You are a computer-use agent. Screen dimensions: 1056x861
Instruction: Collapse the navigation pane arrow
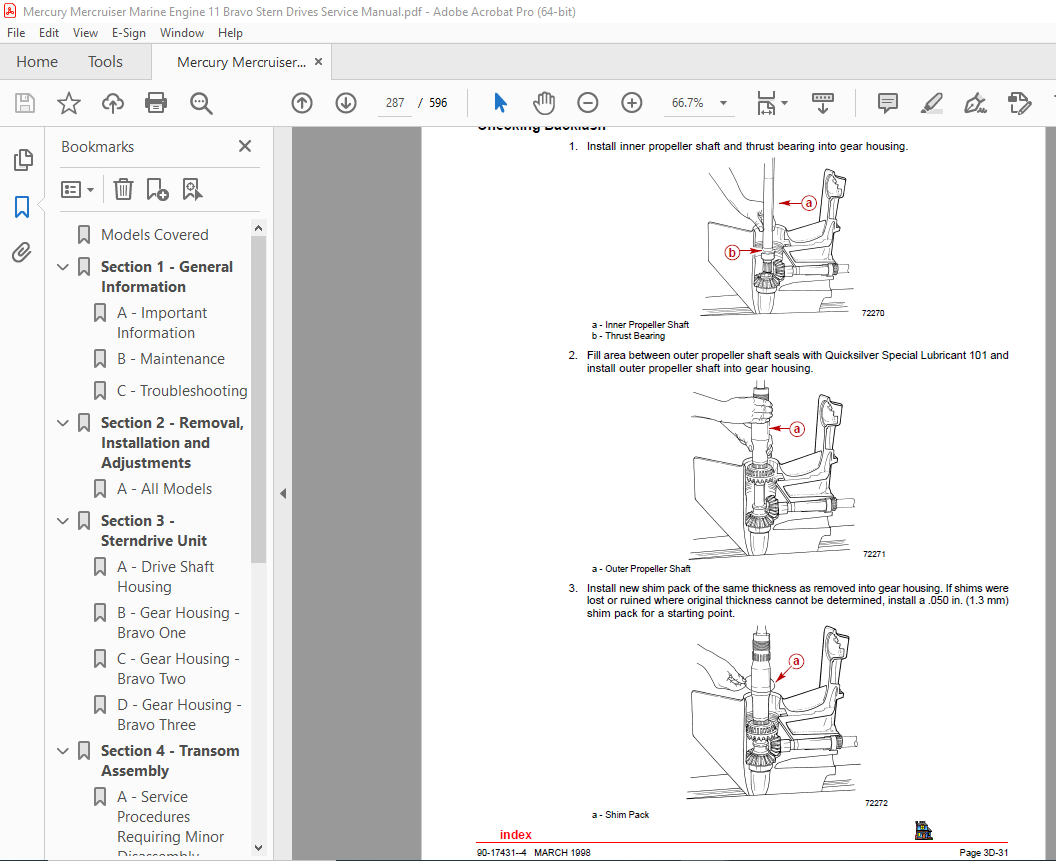point(283,493)
